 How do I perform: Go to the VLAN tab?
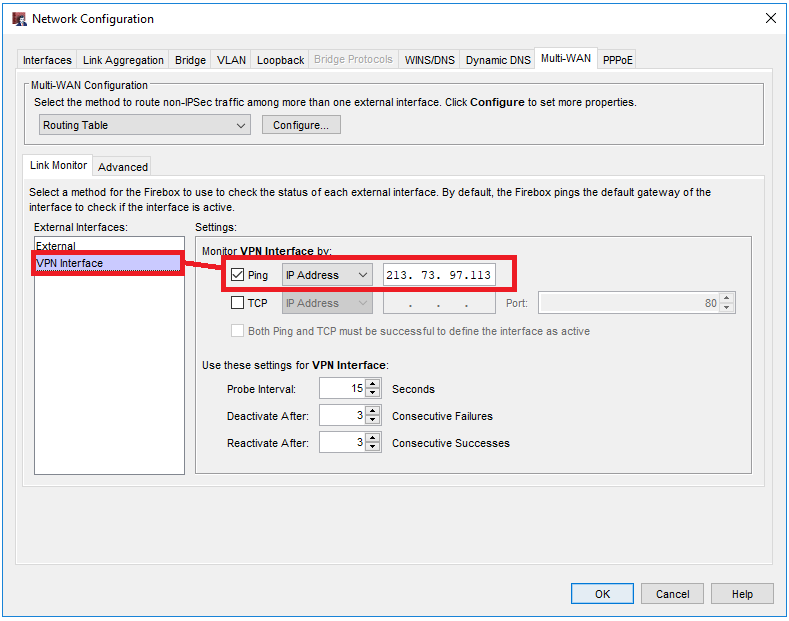(x=231, y=60)
